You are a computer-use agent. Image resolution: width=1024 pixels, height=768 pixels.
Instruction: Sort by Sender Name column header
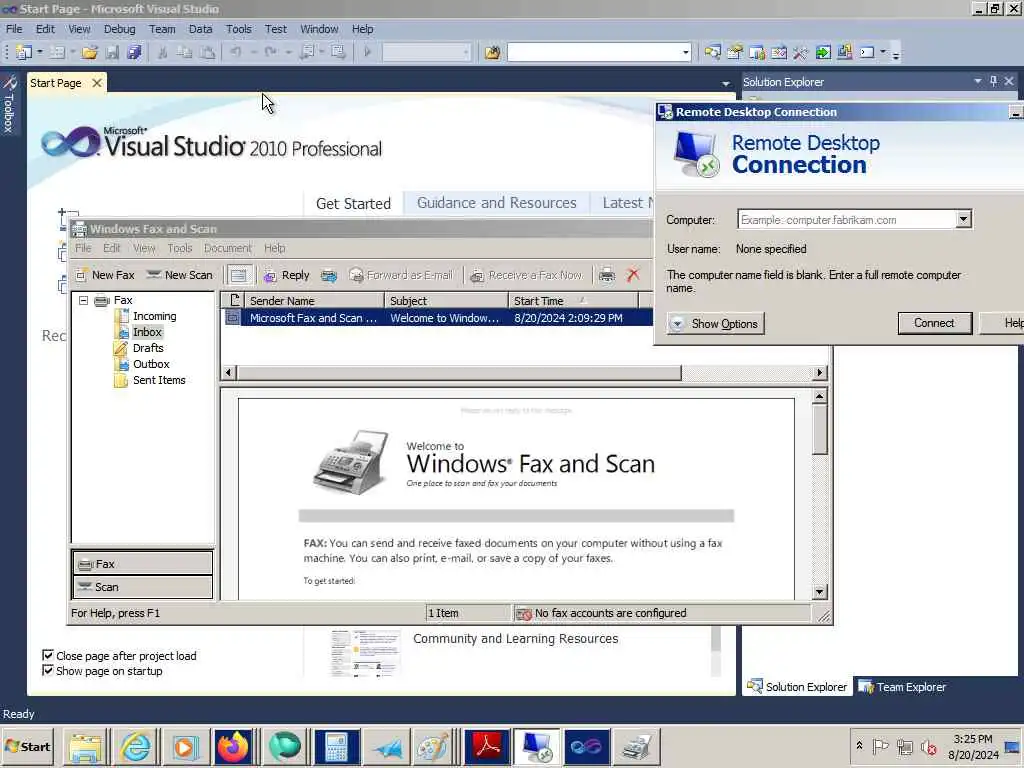click(x=314, y=300)
